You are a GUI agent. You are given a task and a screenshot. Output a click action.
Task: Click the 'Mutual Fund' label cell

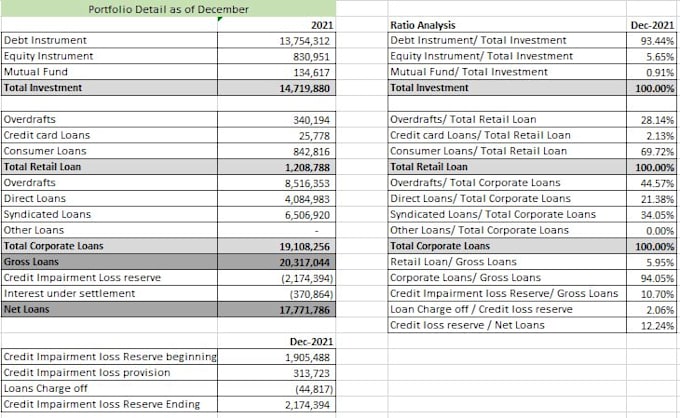109,72
